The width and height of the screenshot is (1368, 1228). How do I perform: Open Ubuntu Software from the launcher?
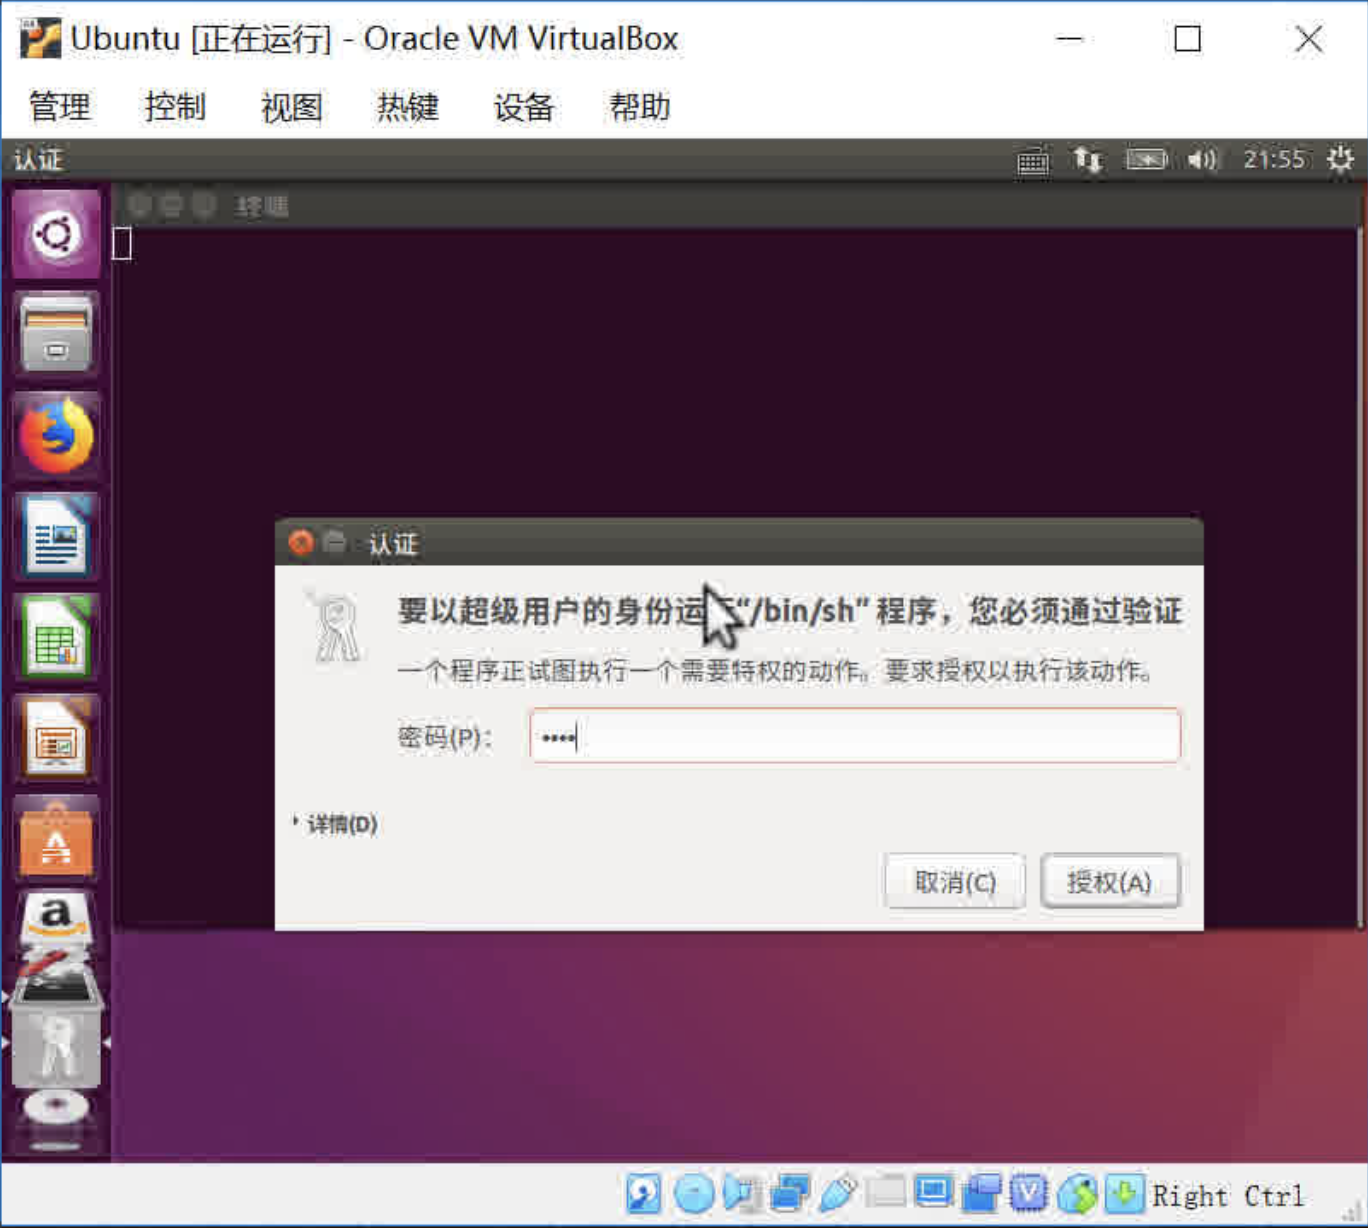coord(56,840)
